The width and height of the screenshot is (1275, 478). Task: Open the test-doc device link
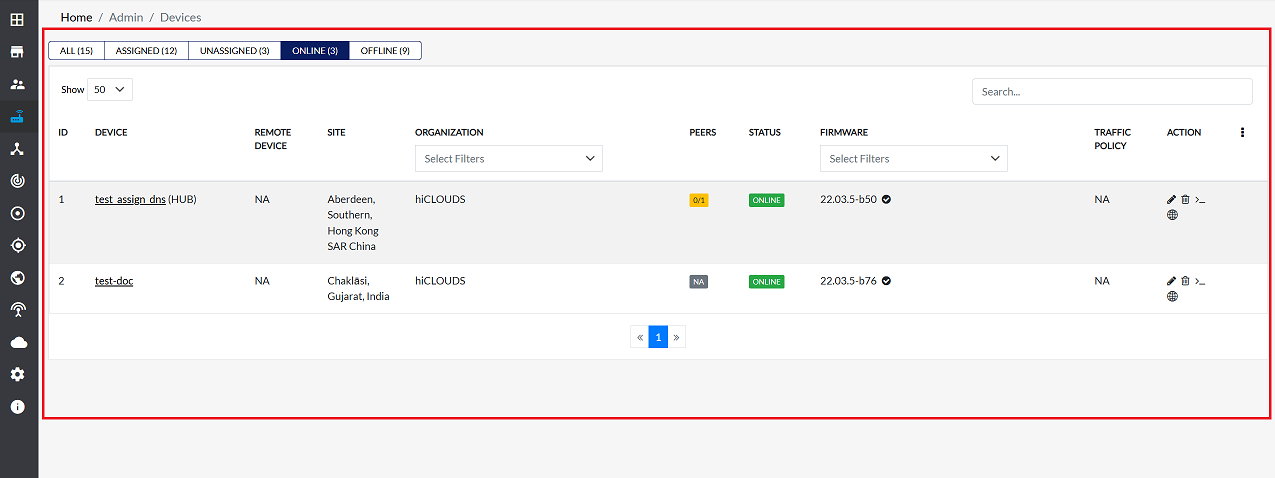tap(114, 281)
